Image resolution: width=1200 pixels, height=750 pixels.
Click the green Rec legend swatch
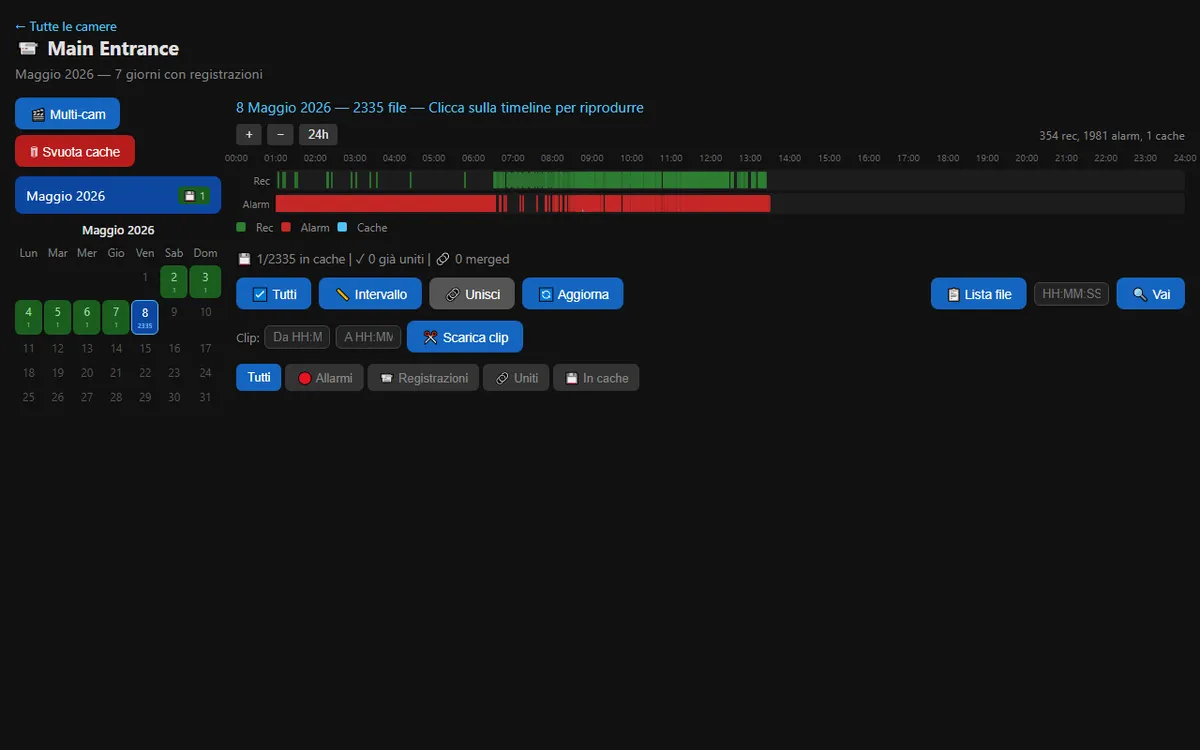[241, 227]
